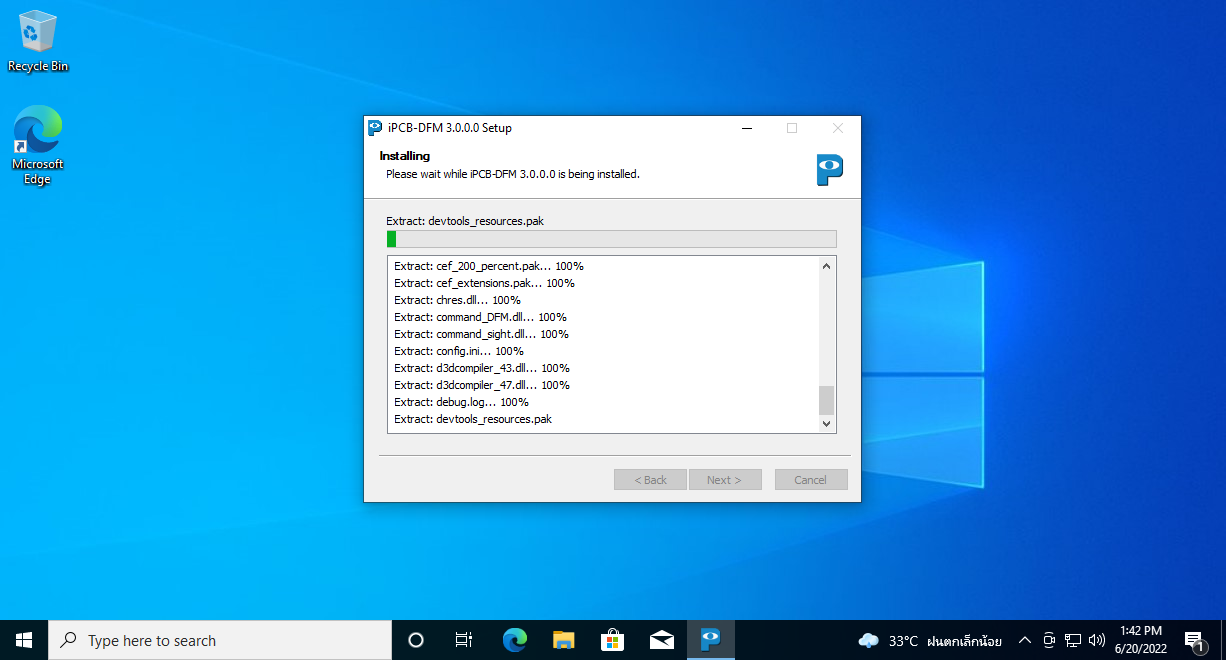Click the log list scrollbar up arrow

coord(826,266)
